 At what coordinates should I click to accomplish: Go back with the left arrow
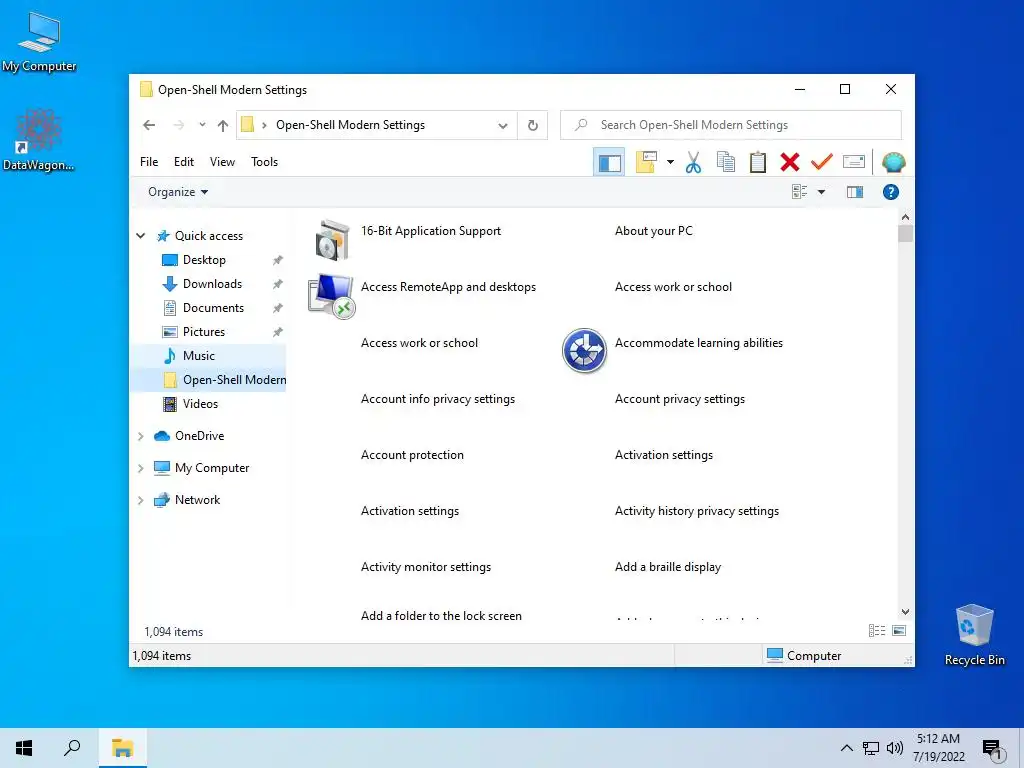coord(149,125)
